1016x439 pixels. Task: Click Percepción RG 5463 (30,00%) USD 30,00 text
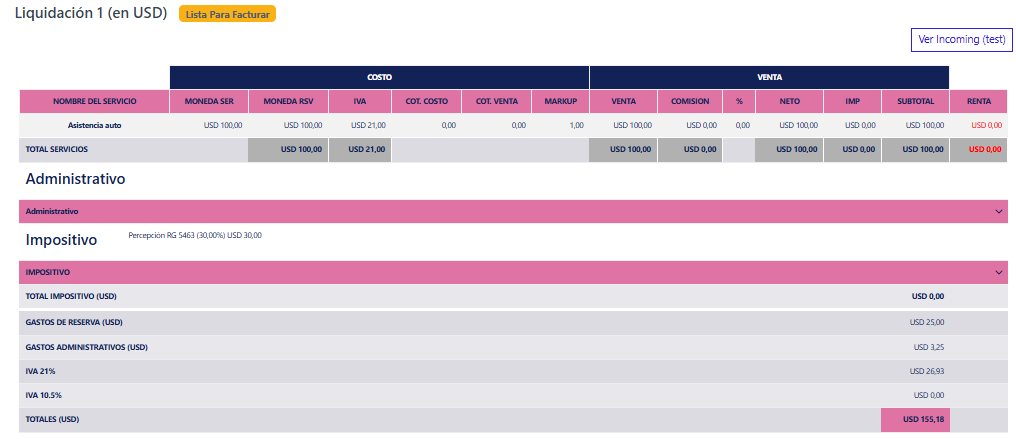tap(195, 235)
